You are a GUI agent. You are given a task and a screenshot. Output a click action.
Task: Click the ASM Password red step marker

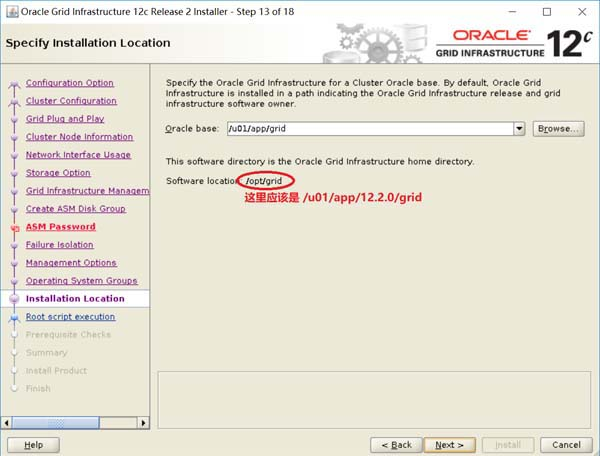point(15,228)
